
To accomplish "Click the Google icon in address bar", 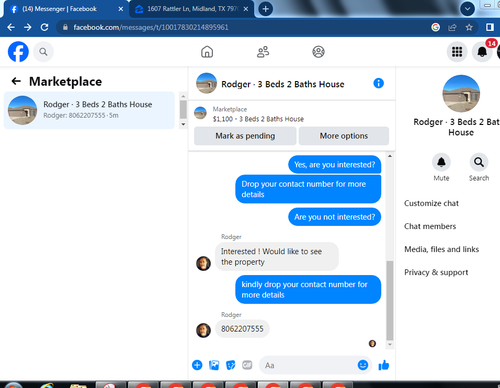I will (x=435, y=27).
